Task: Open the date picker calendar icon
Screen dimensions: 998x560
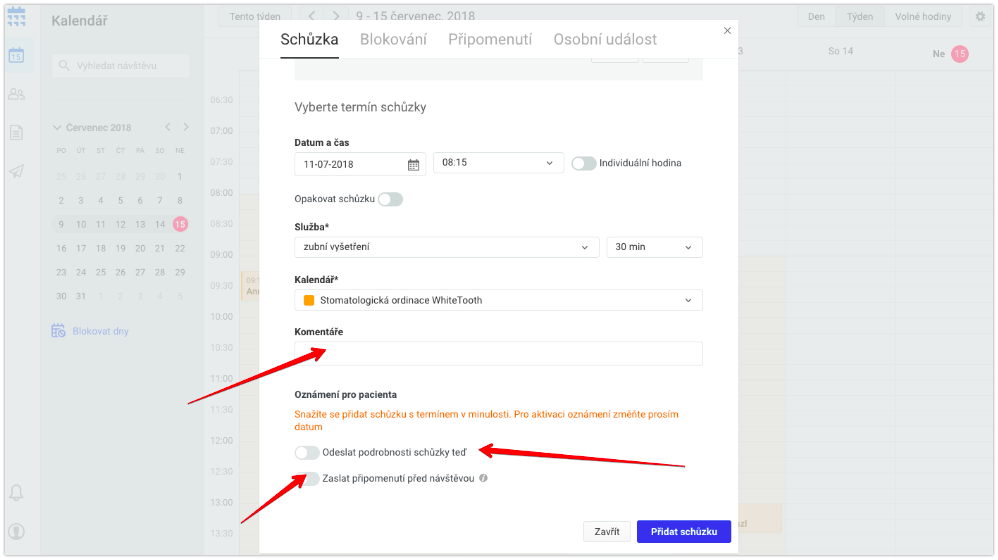Action: point(413,165)
